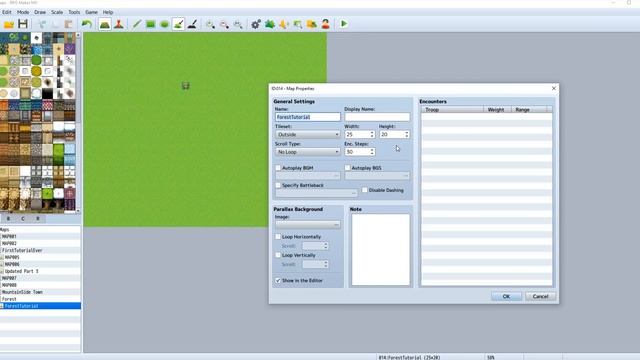Screen dimensions: 640x360
Task: Open a project with the folder icon
Action: pyautogui.click(x=9, y=24)
